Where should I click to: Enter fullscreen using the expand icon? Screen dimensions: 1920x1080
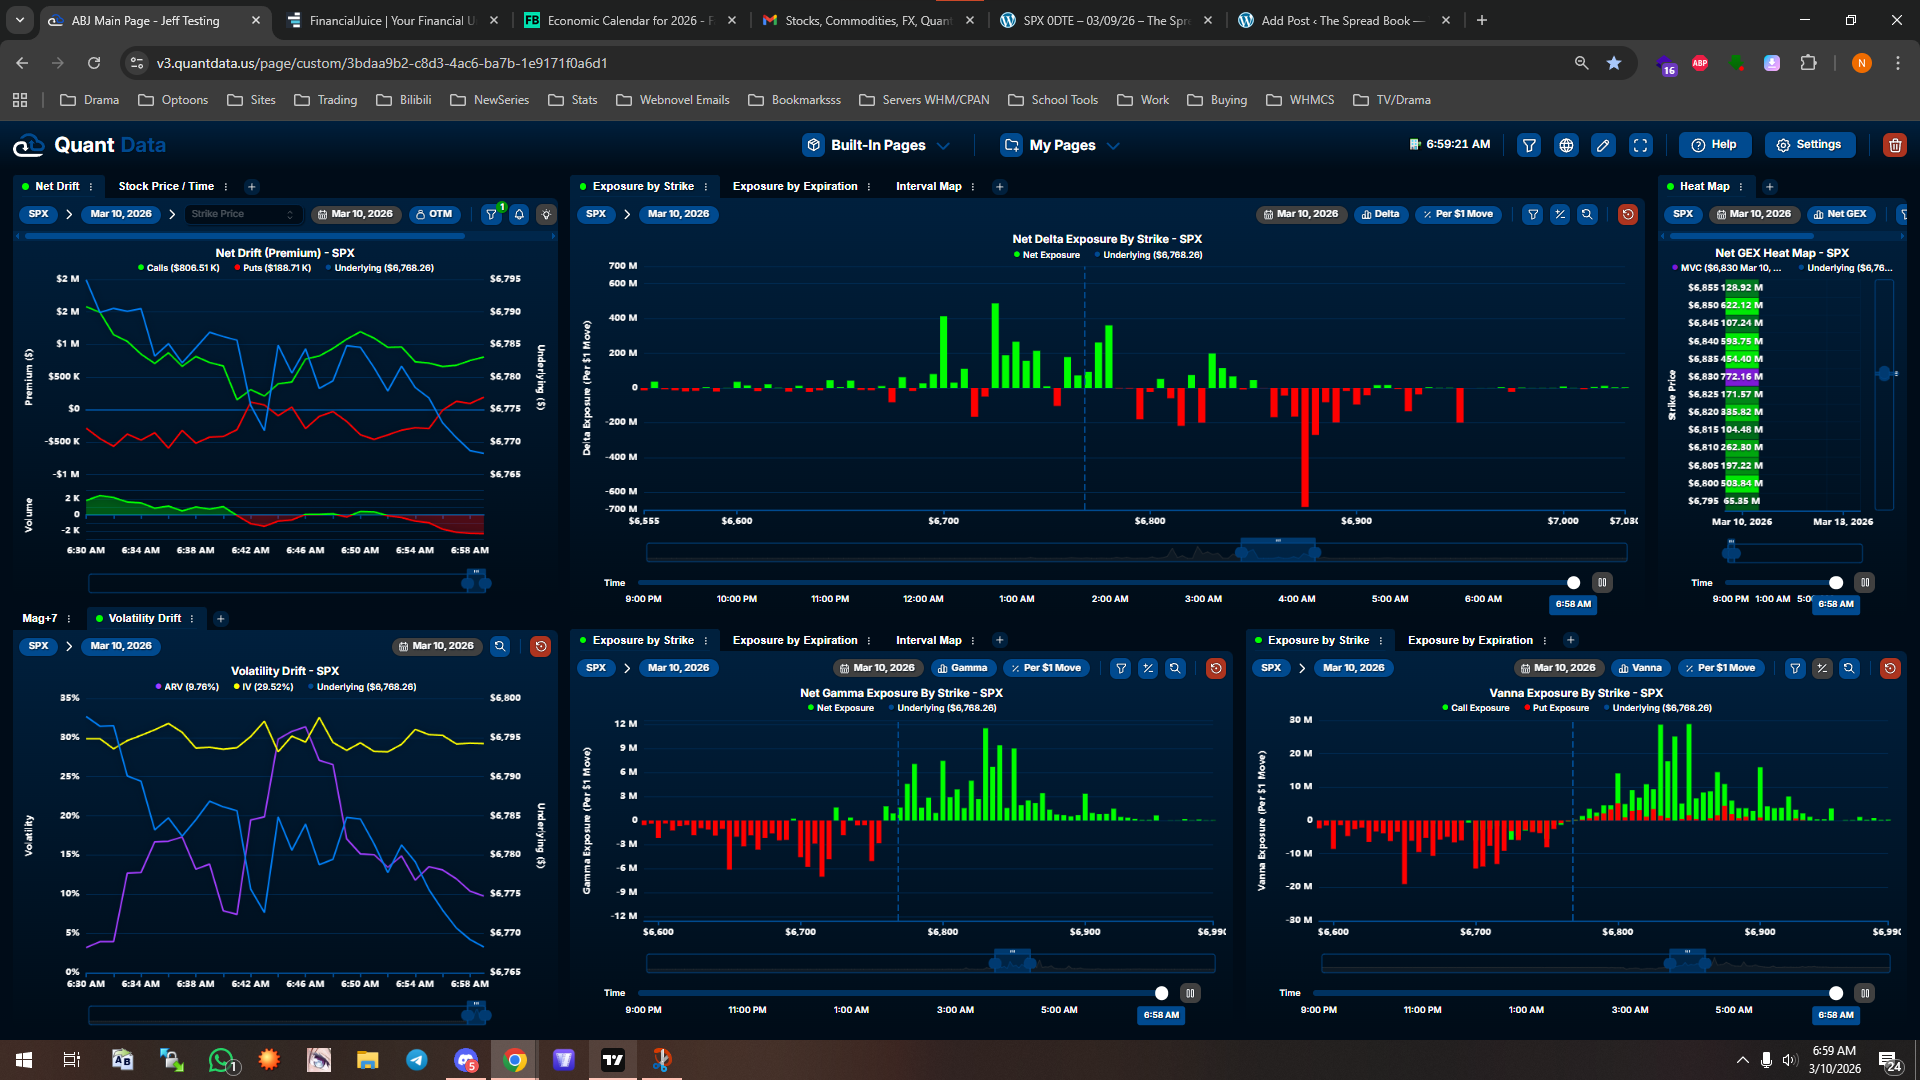tap(1641, 145)
